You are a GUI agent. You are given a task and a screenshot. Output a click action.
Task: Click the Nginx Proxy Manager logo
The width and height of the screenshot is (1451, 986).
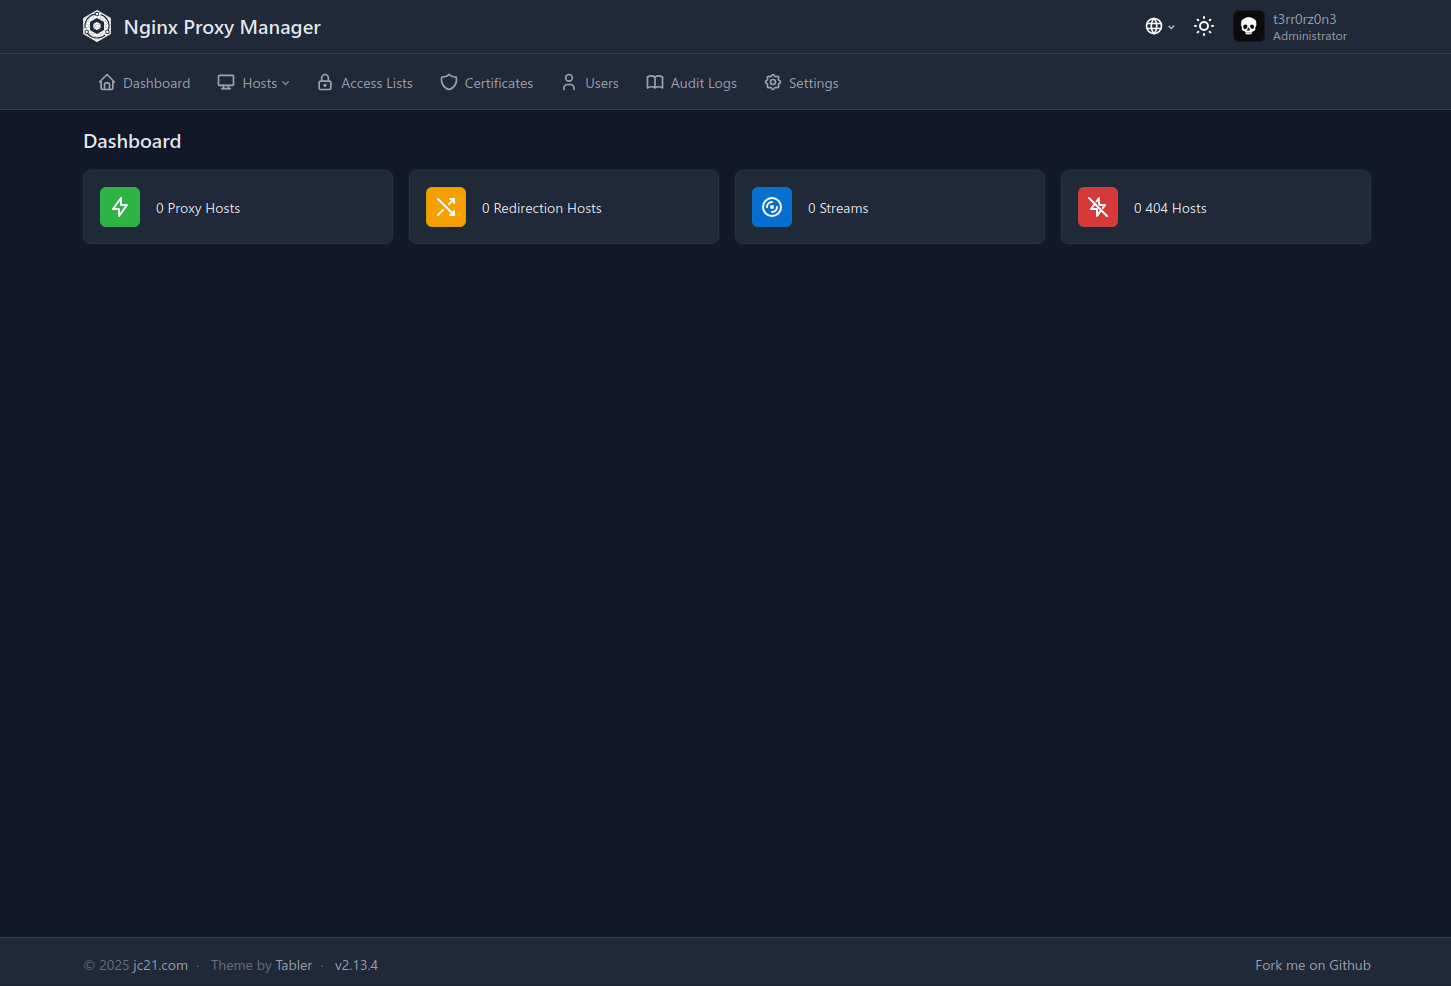(x=97, y=26)
